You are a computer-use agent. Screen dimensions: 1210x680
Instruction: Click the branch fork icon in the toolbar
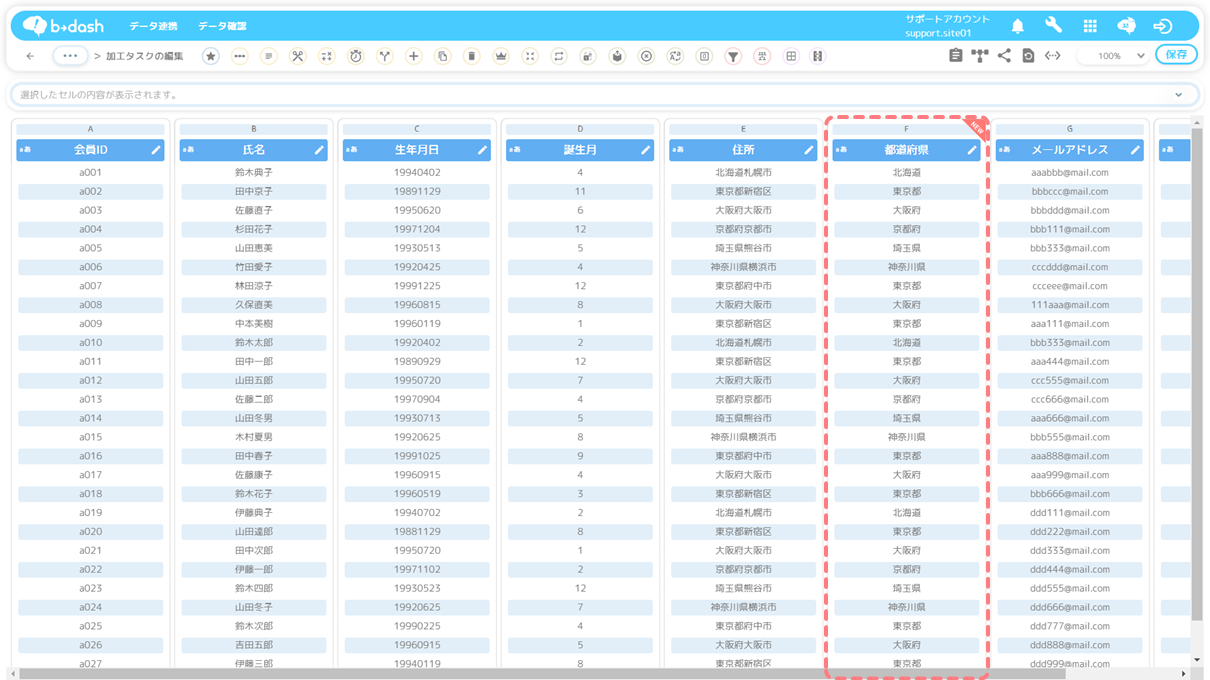[x=384, y=56]
